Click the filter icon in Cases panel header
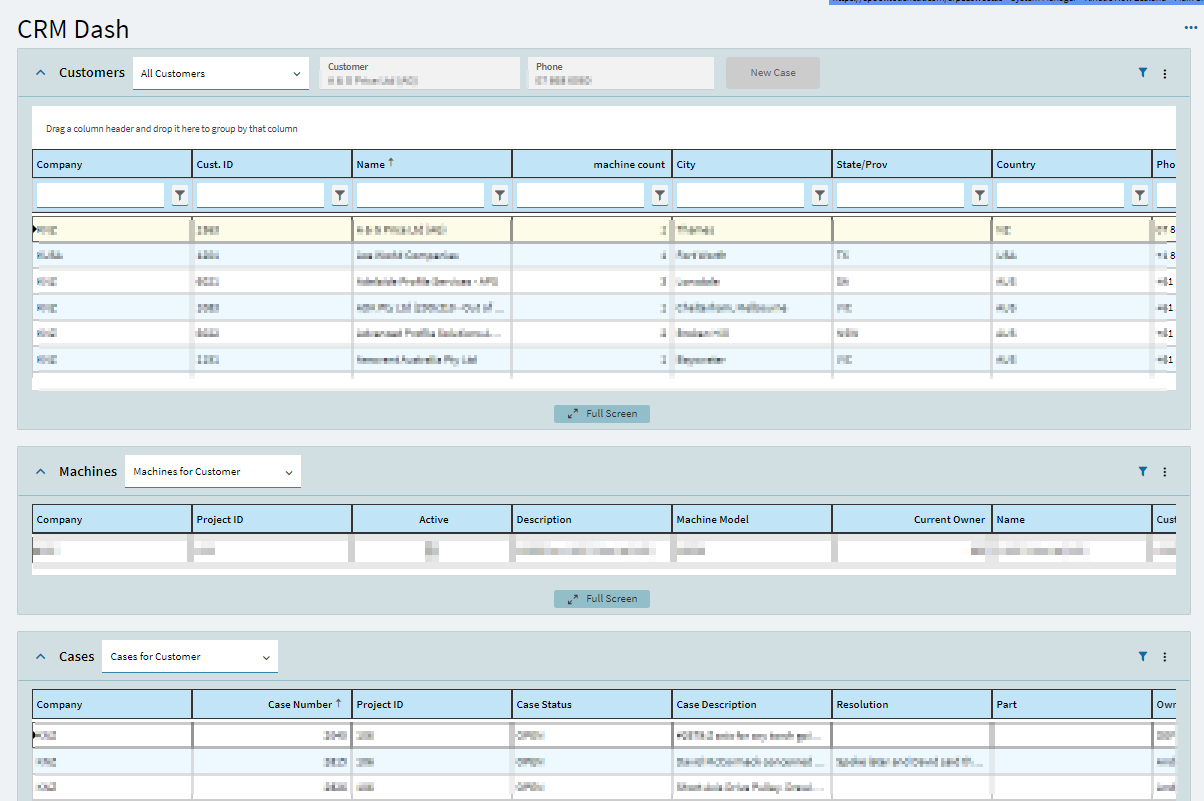Image resolution: width=1204 pixels, height=801 pixels. 1143,657
